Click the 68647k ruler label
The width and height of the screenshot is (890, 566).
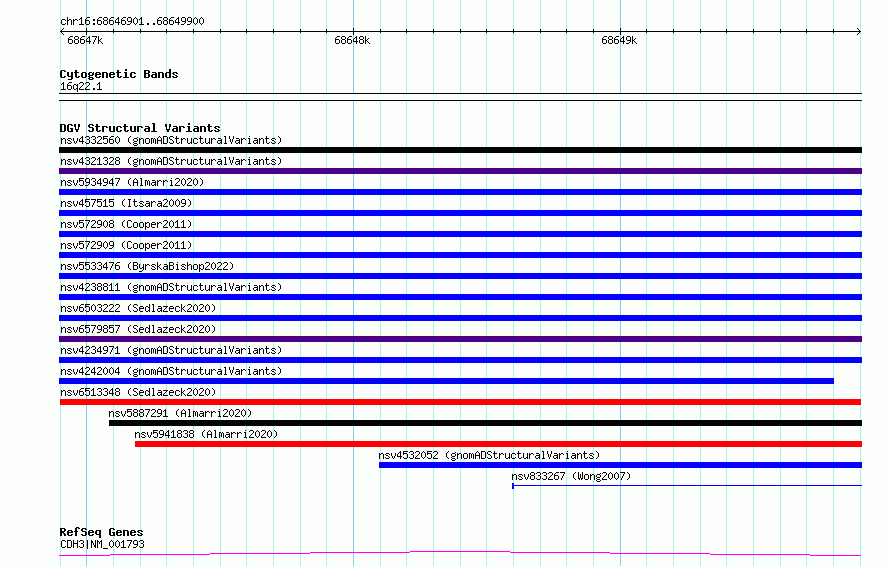(x=85, y=40)
